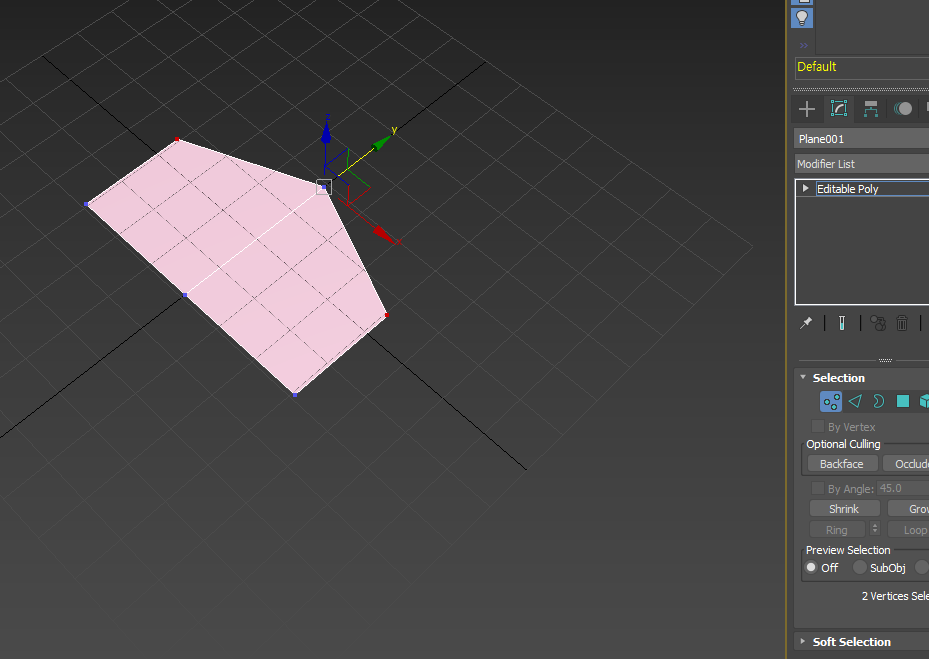Expand the Editable Poly sub-object tree
Screen dimensions: 929x659
click(x=805, y=188)
